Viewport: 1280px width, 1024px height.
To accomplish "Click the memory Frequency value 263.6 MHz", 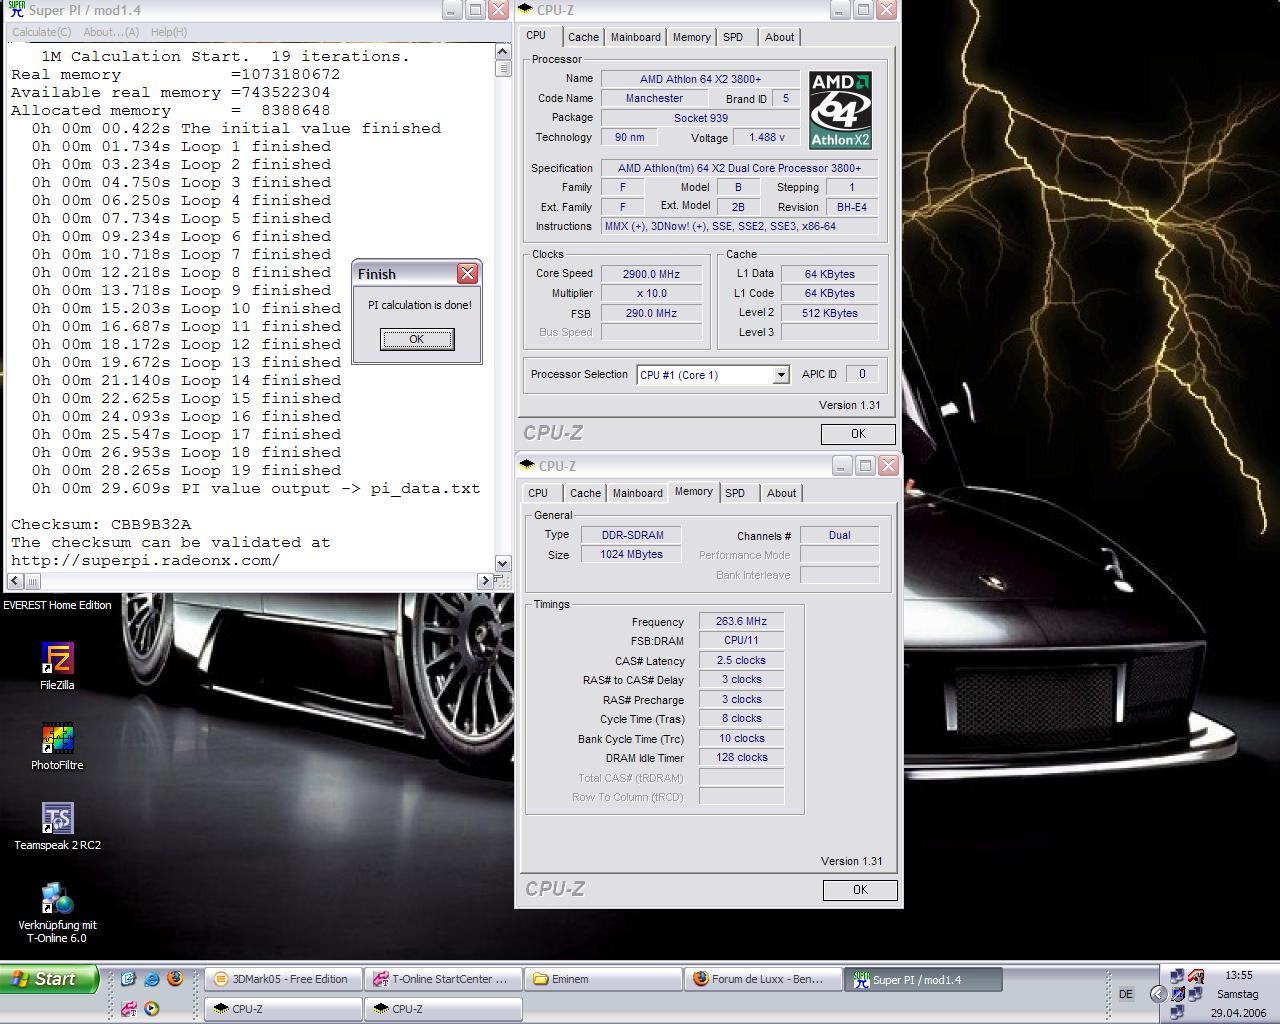I will click(x=741, y=621).
